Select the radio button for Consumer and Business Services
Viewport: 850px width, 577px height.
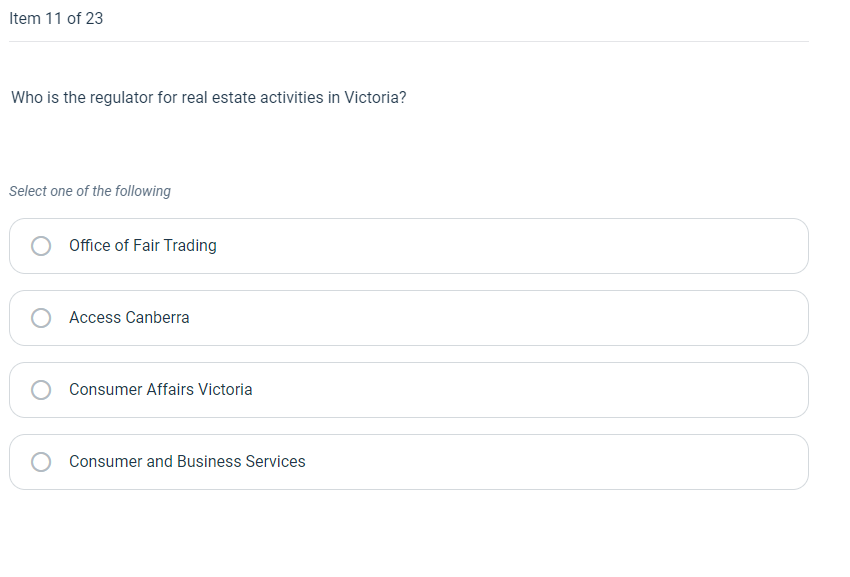click(41, 461)
